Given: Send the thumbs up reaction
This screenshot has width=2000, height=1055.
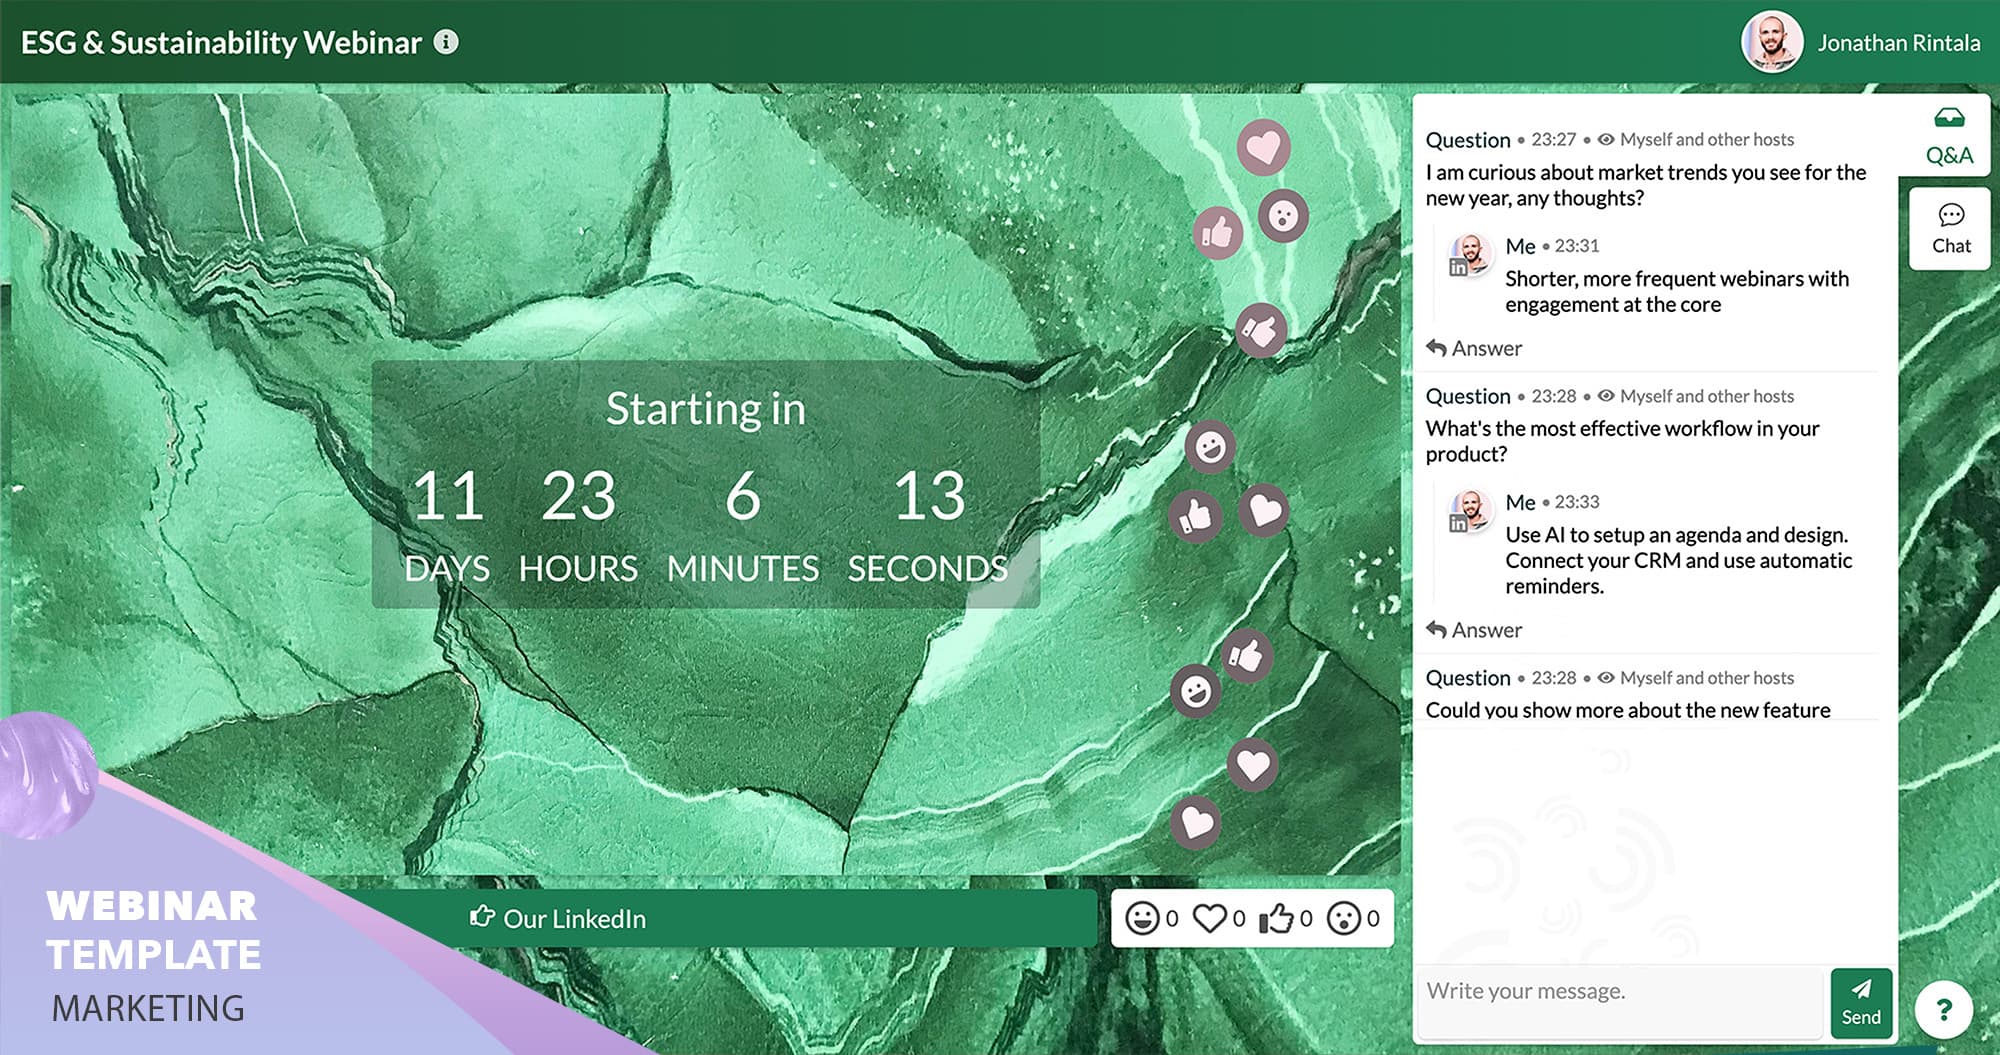Looking at the screenshot, I should [1277, 918].
